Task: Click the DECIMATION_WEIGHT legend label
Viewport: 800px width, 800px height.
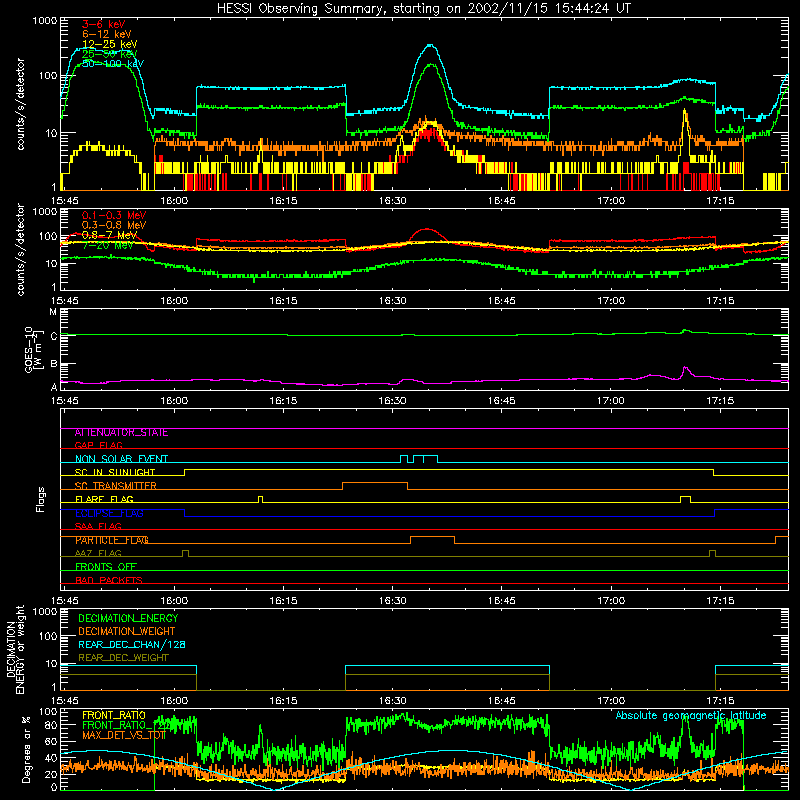Action: coord(127,631)
